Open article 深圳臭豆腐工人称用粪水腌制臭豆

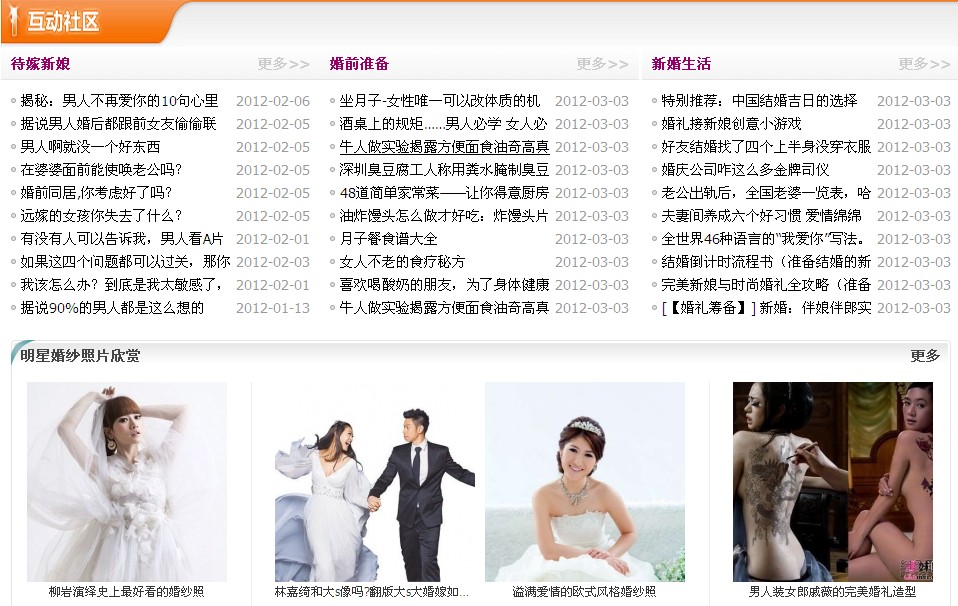444,170
